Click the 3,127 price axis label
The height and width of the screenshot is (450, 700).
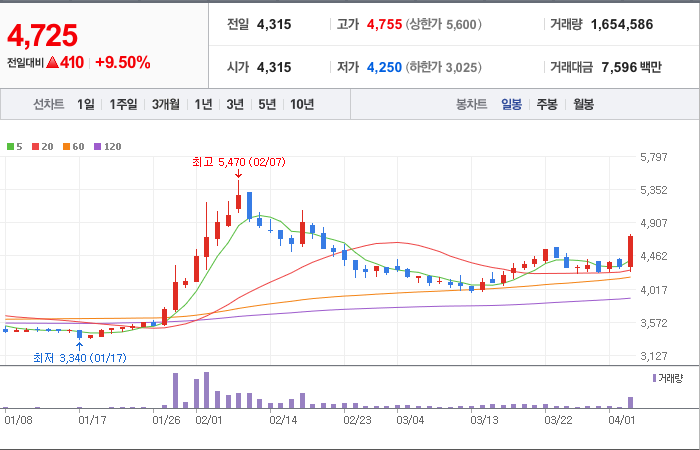pyautogui.click(x=654, y=356)
